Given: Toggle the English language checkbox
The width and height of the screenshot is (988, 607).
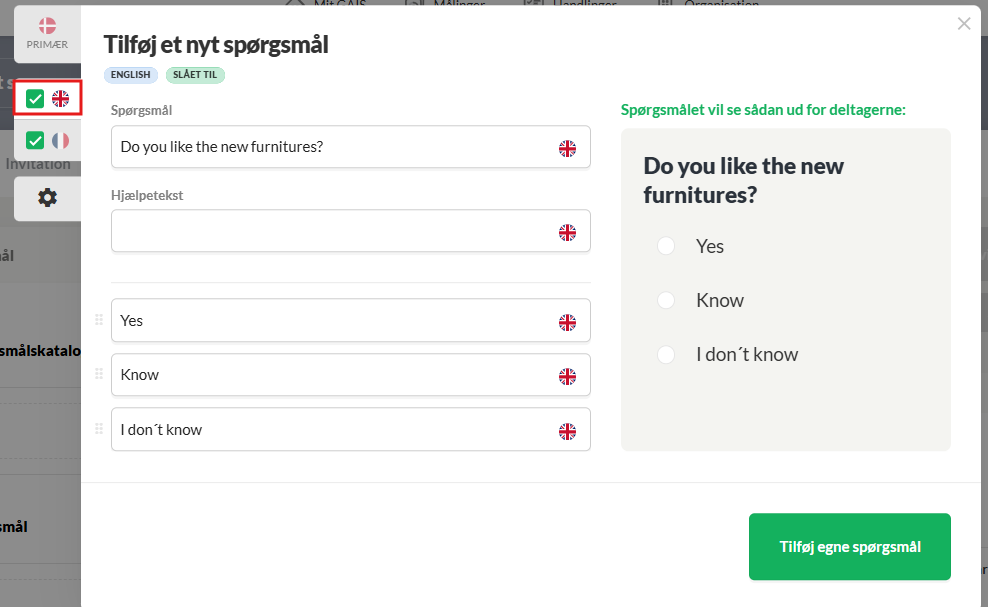Looking at the screenshot, I should click(x=35, y=98).
